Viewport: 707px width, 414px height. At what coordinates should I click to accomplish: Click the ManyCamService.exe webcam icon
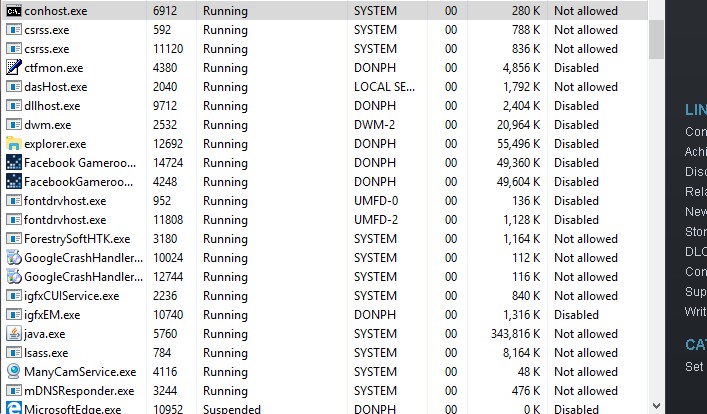pos(14,371)
